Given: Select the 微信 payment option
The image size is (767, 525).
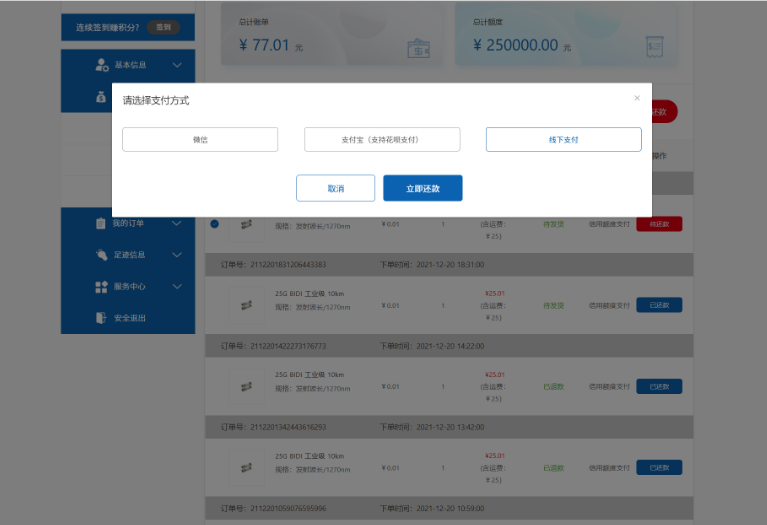Looking at the screenshot, I should (x=200, y=139).
